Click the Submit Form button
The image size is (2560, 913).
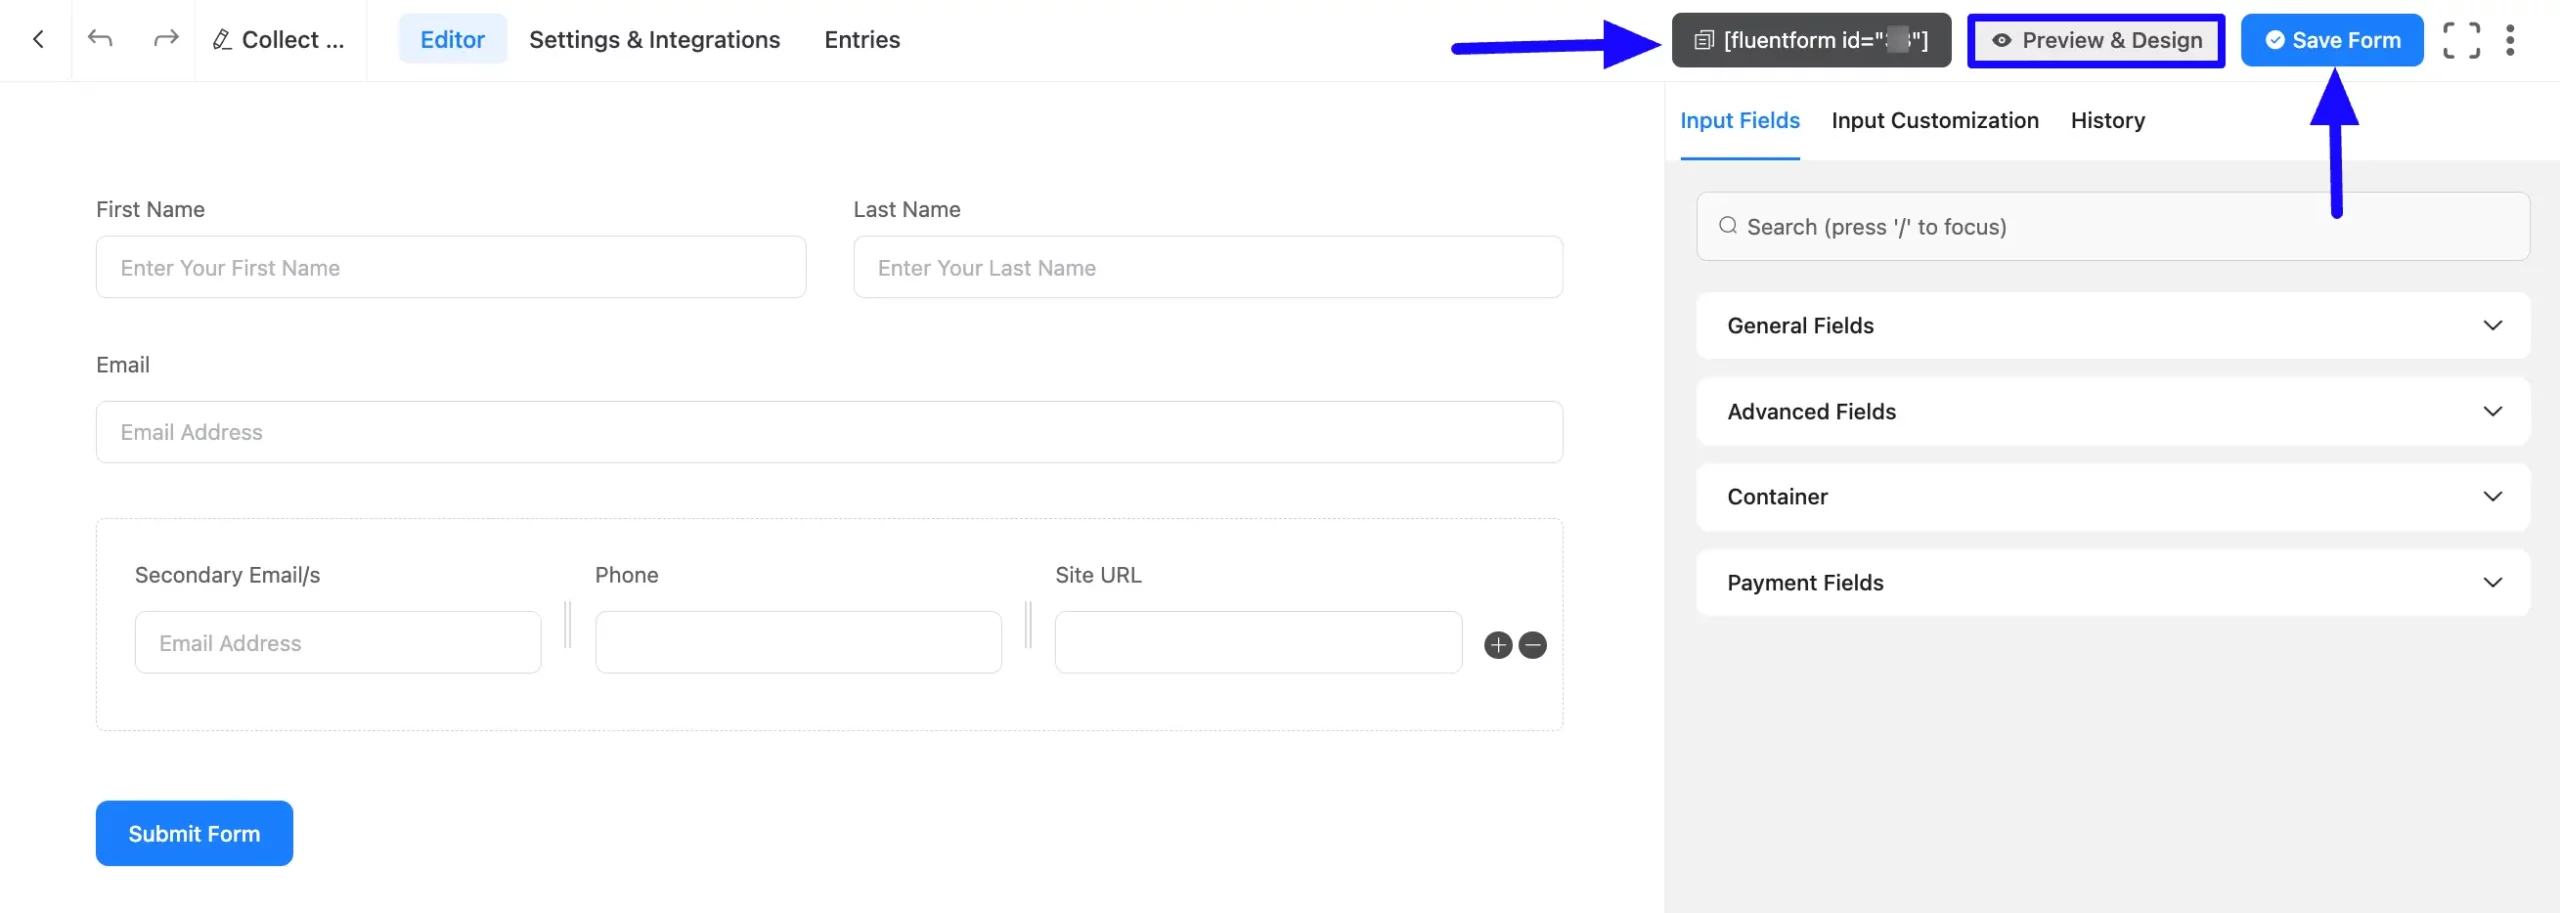click(x=194, y=833)
